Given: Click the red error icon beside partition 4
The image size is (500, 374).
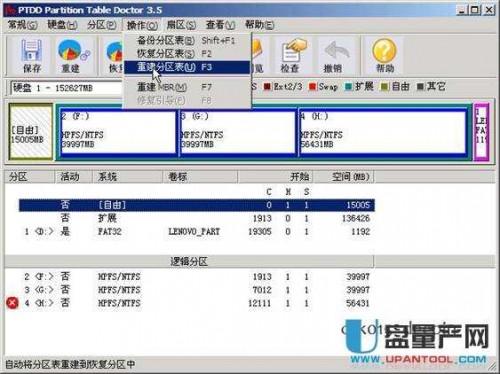Looking at the screenshot, I should click(12, 303).
